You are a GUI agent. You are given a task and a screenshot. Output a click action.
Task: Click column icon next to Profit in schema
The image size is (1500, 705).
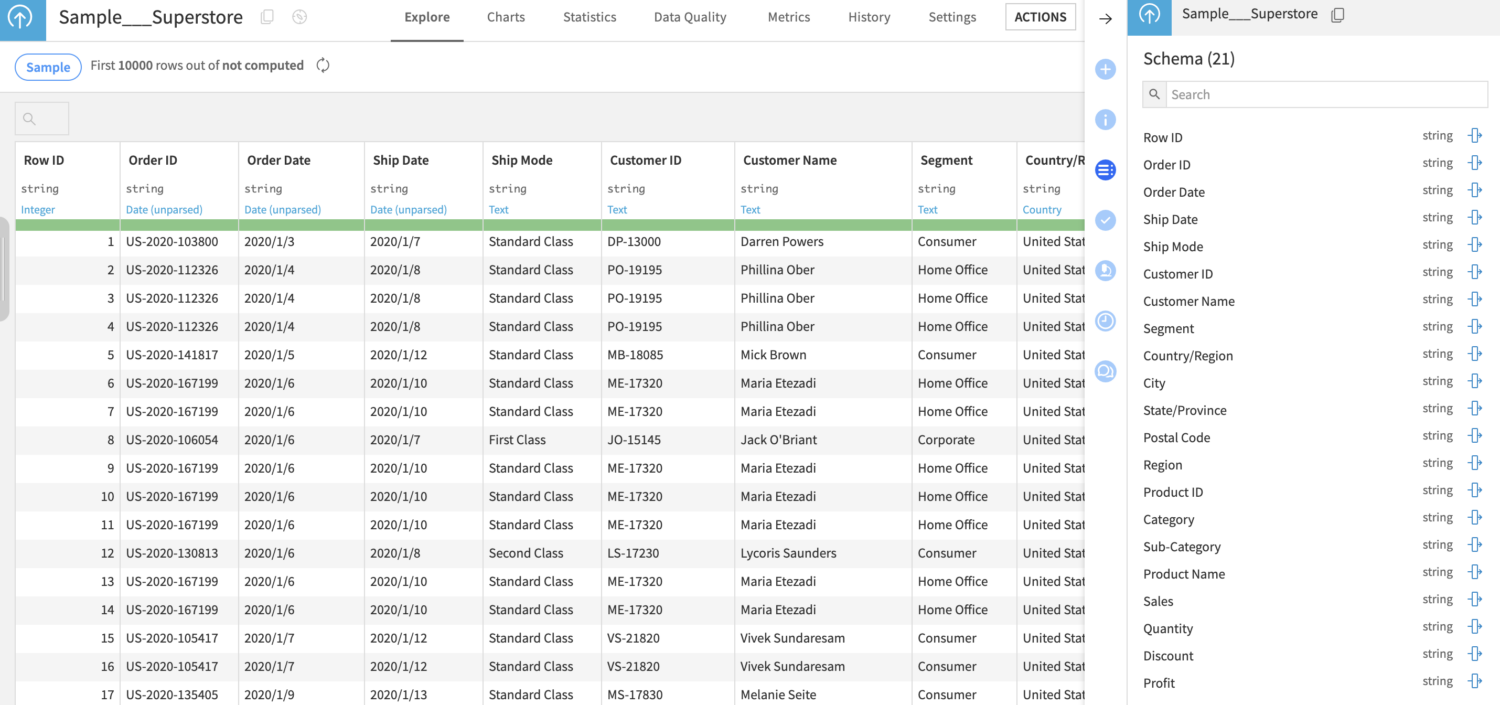pyautogui.click(x=1475, y=681)
